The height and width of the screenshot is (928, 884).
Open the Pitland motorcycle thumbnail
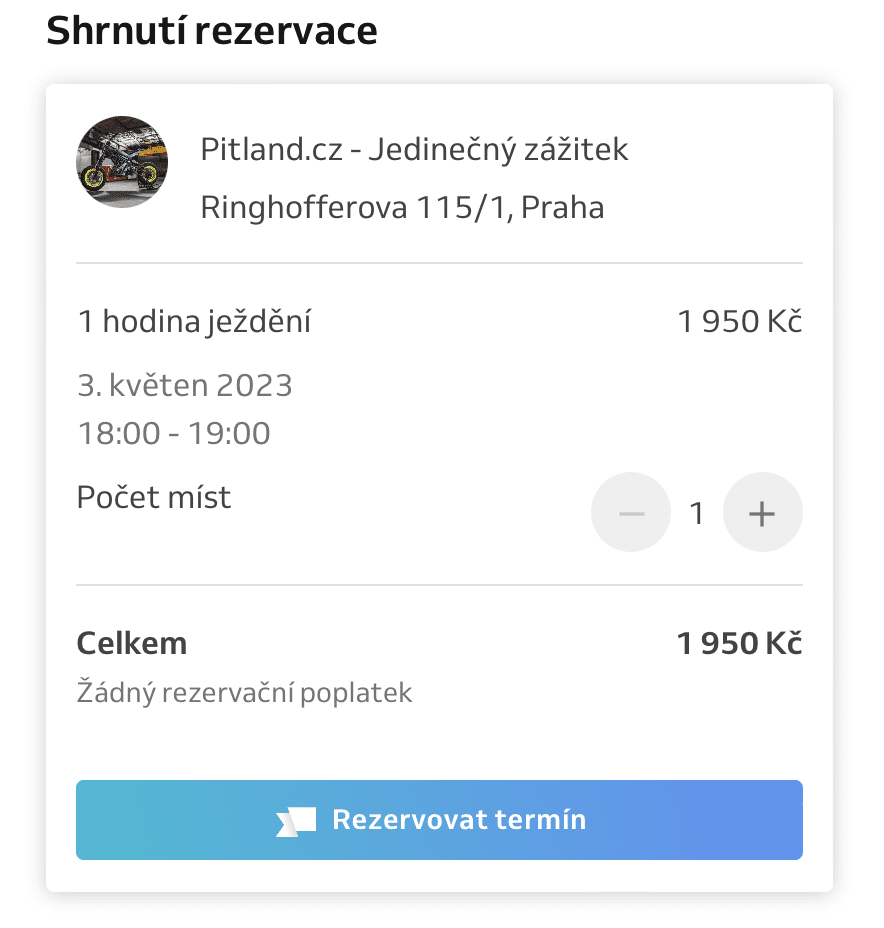coord(122,162)
